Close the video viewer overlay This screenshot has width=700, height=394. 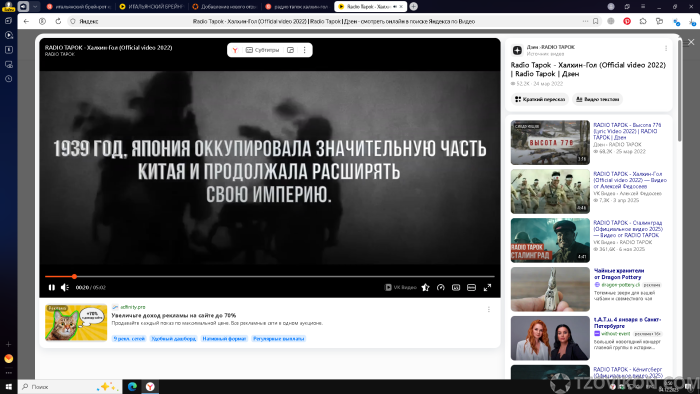(691, 42)
